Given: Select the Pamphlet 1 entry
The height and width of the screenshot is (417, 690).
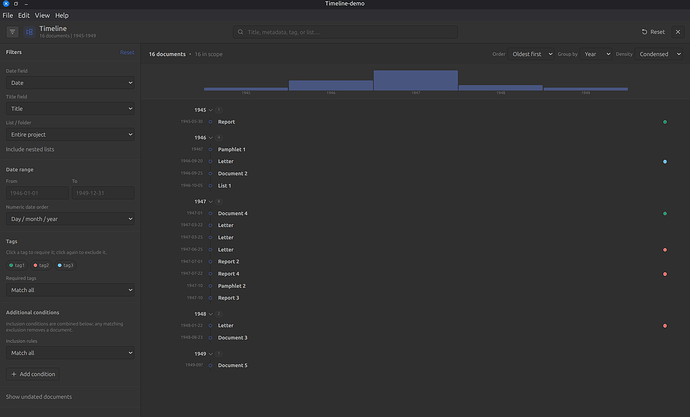Looking at the screenshot, I should 231,150.
